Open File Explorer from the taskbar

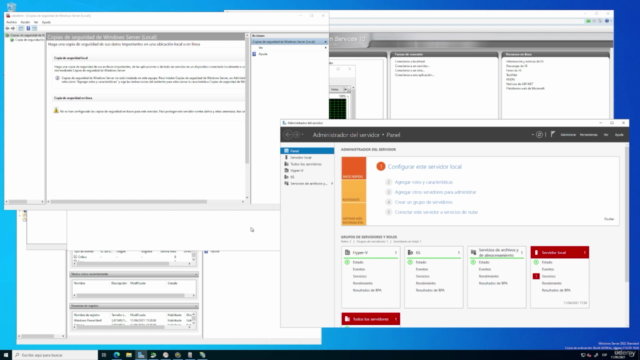129,355
